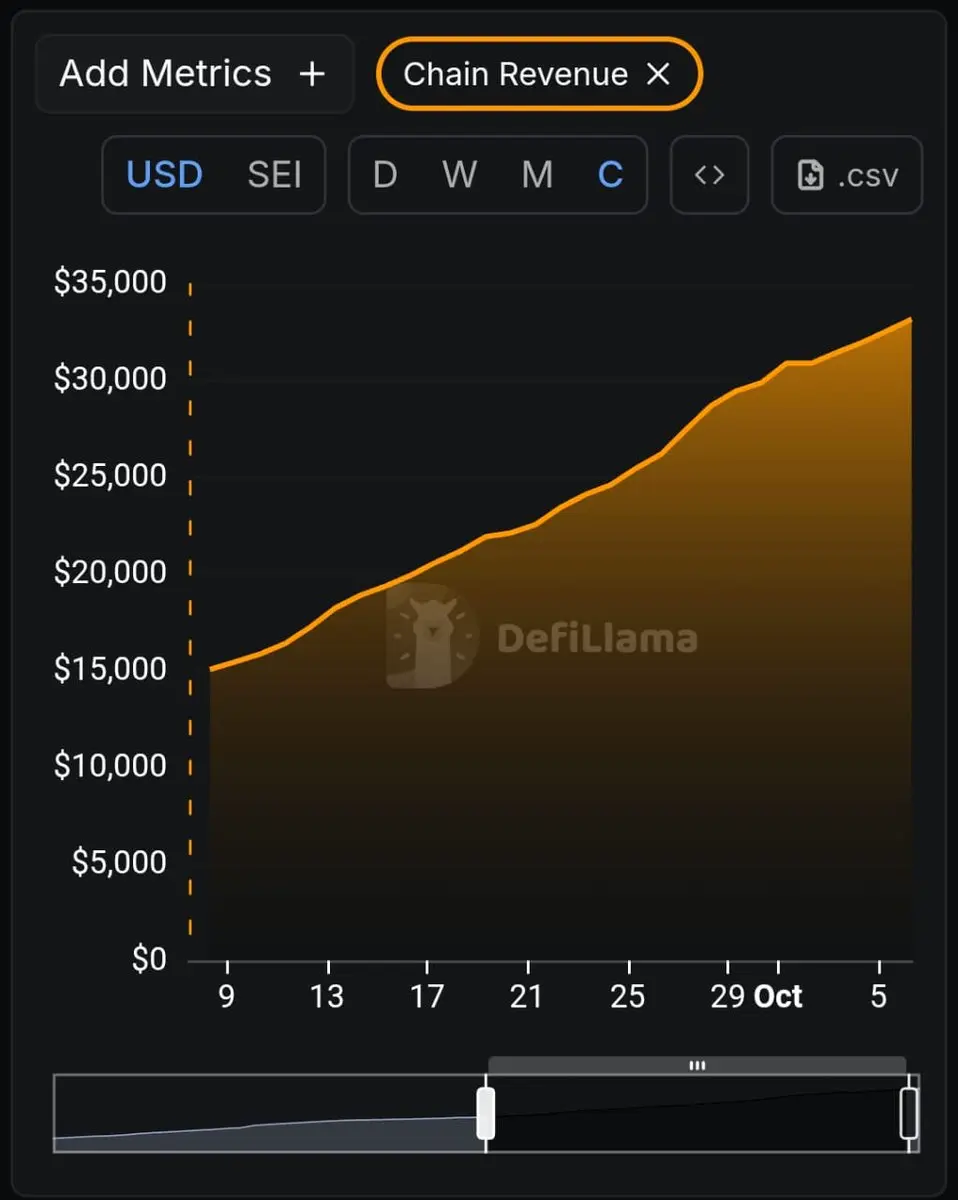
Task: Click the DefiLlama watermark logo
Action: [x=541, y=636]
